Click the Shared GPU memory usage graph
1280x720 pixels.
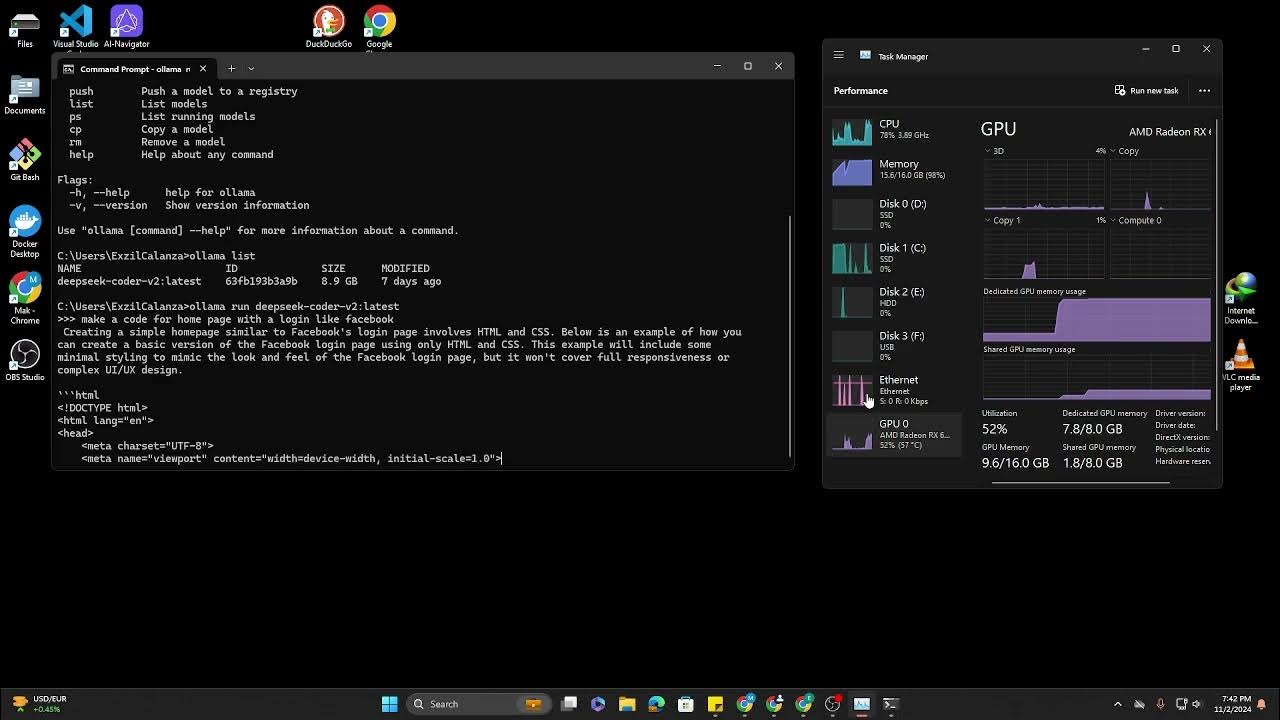(x=1096, y=378)
